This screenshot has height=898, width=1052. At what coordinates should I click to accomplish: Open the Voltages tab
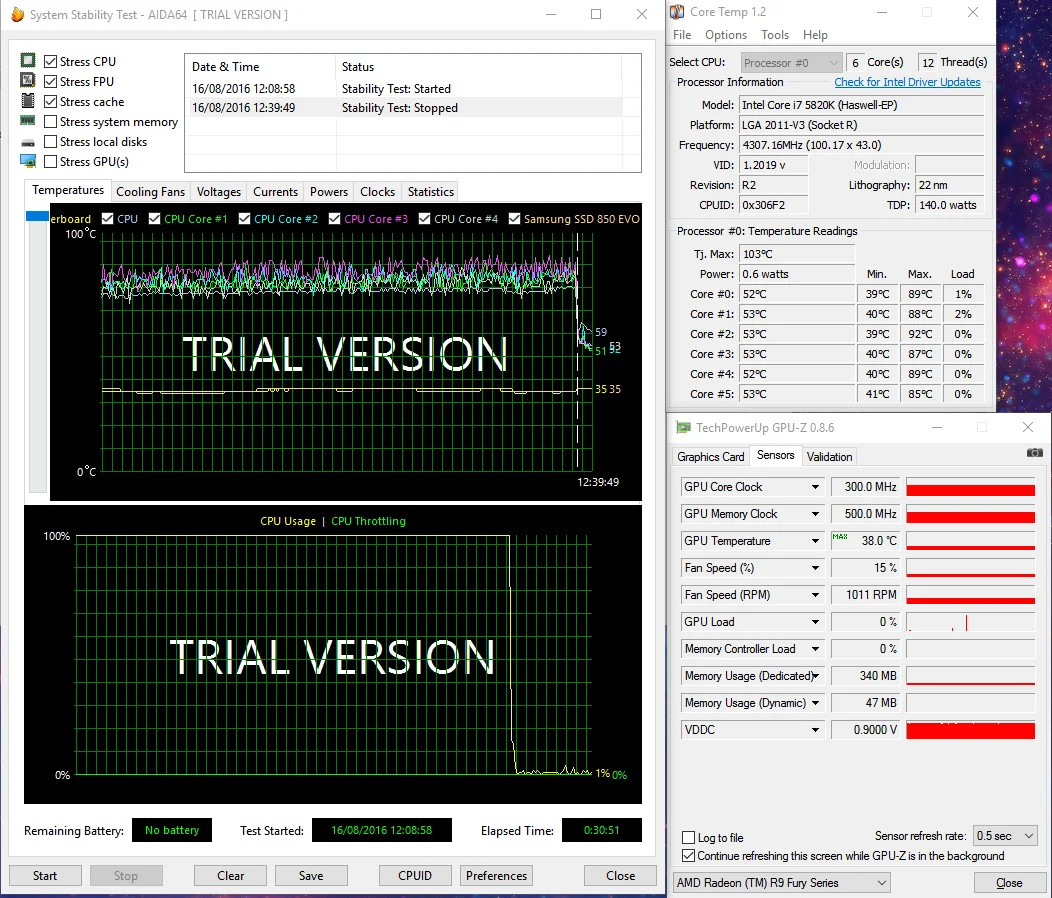(x=219, y=192)
